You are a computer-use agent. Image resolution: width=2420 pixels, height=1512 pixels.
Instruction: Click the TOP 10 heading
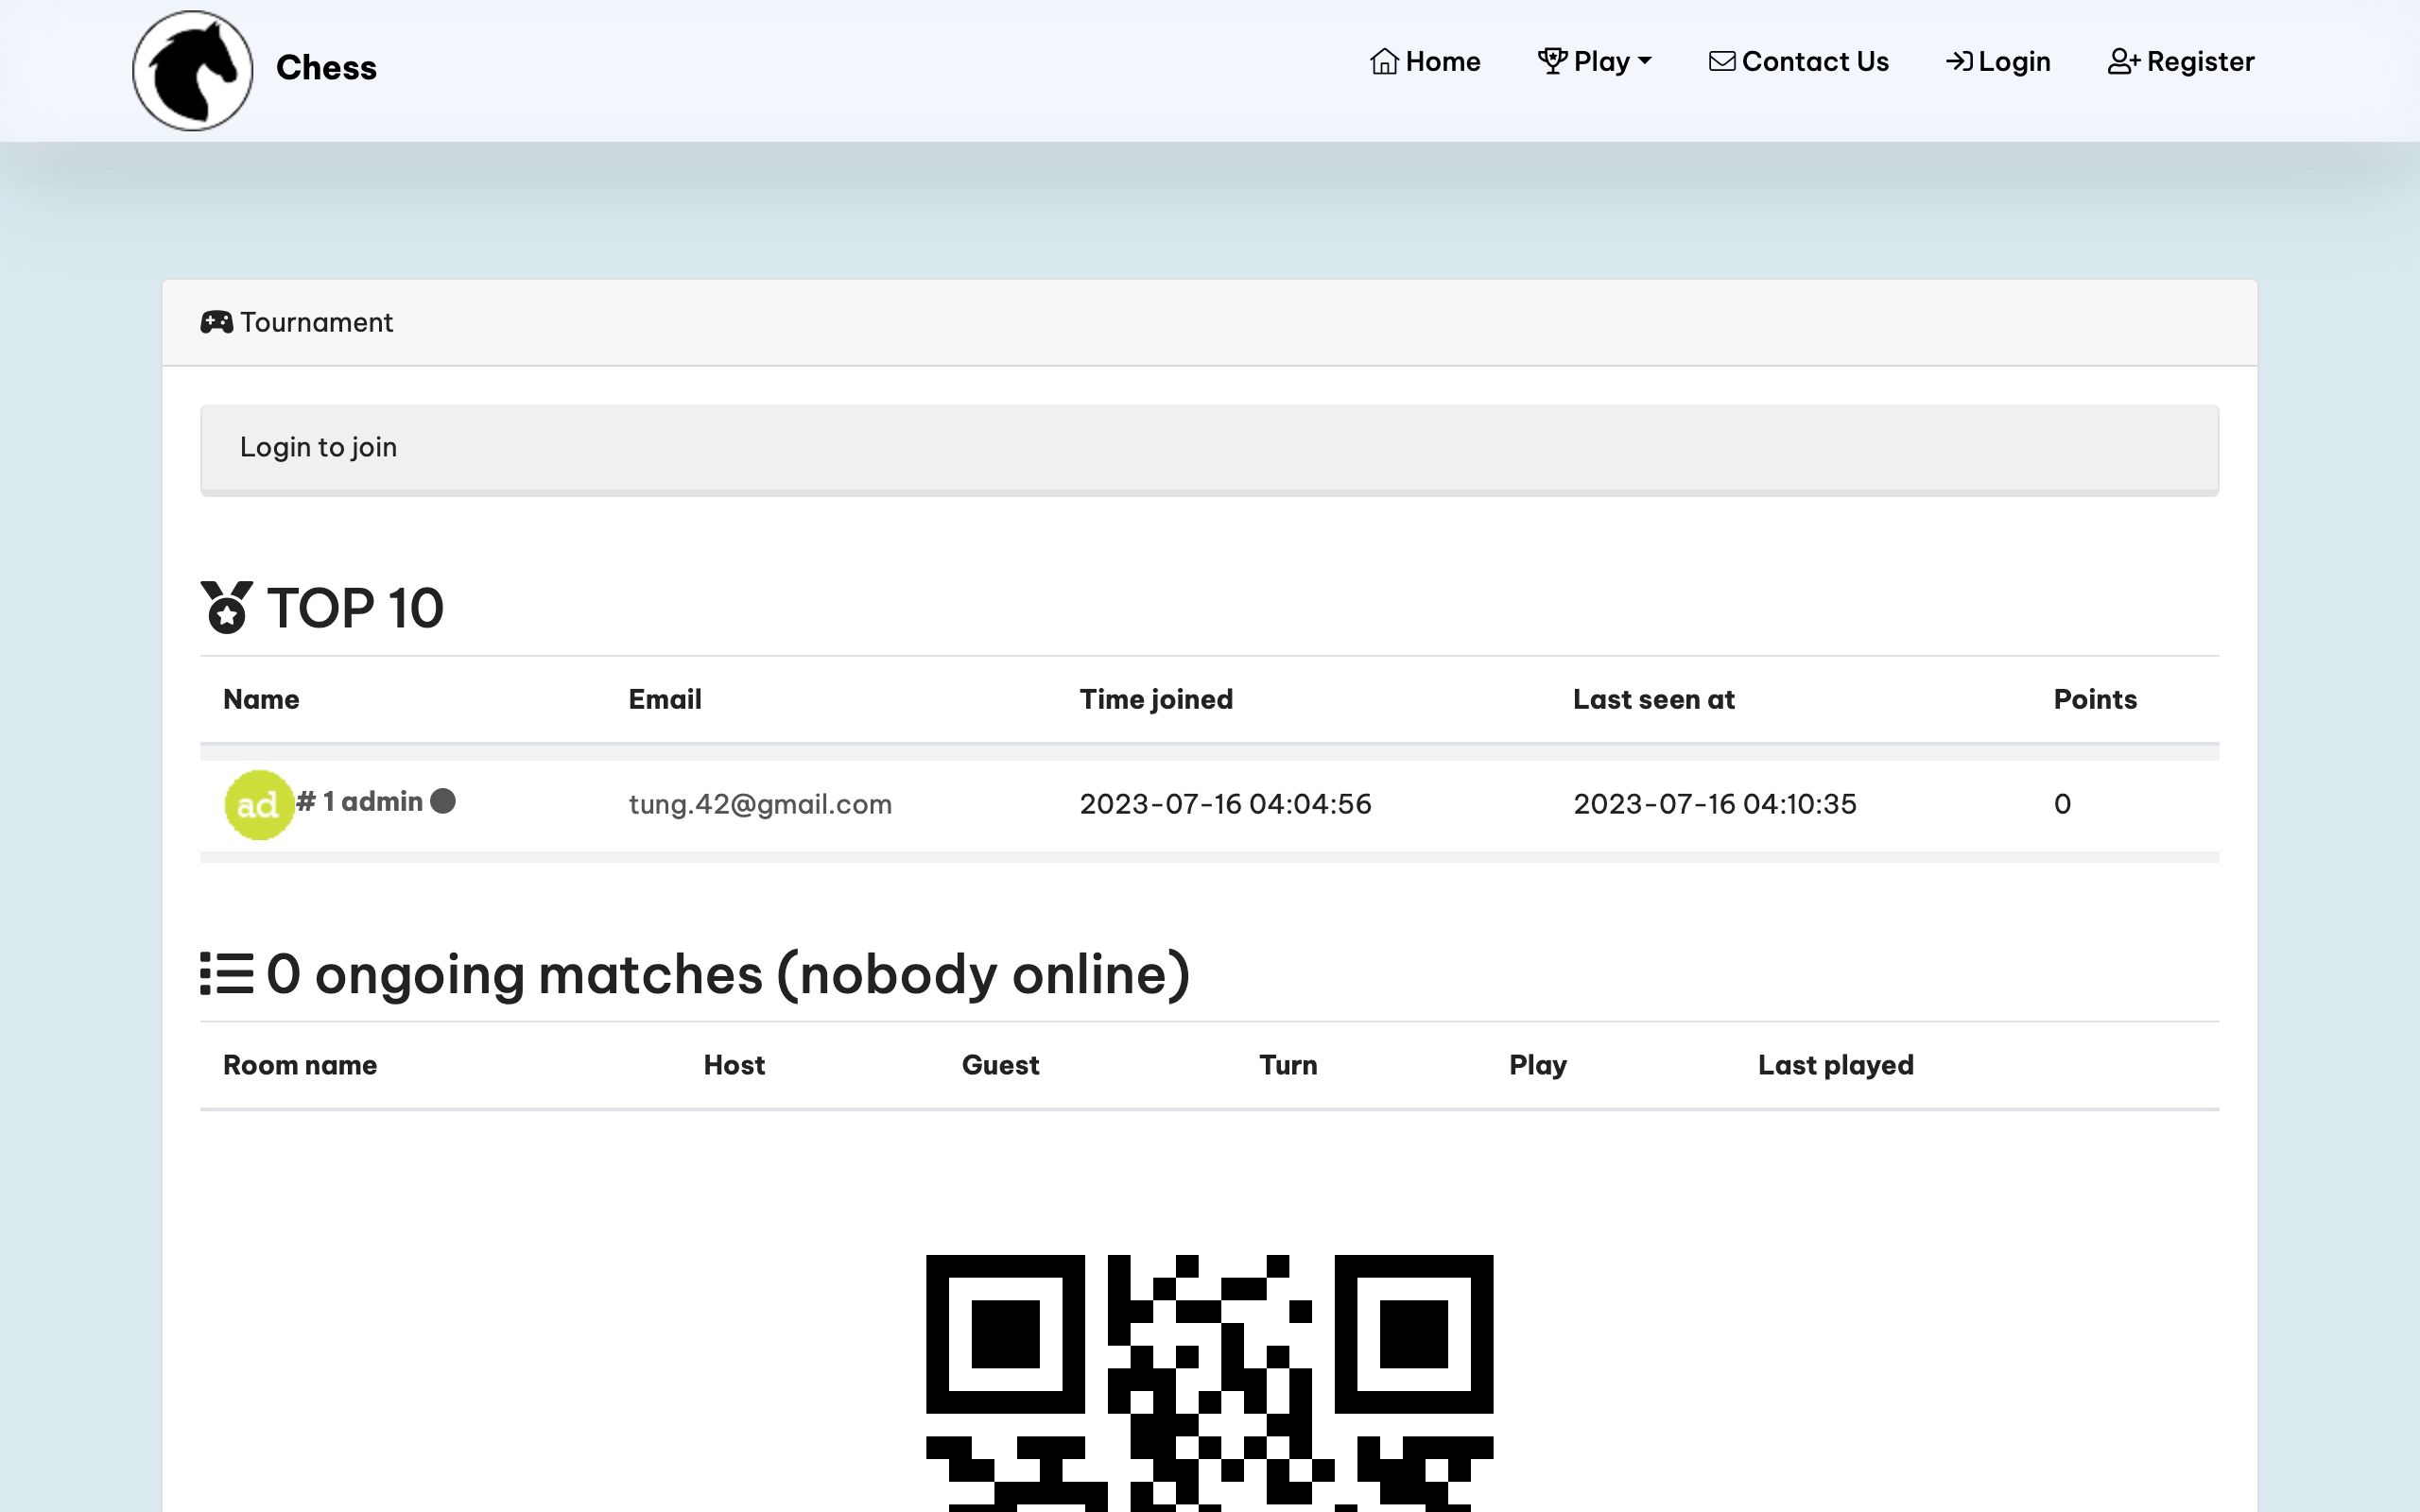coord(355,608)
